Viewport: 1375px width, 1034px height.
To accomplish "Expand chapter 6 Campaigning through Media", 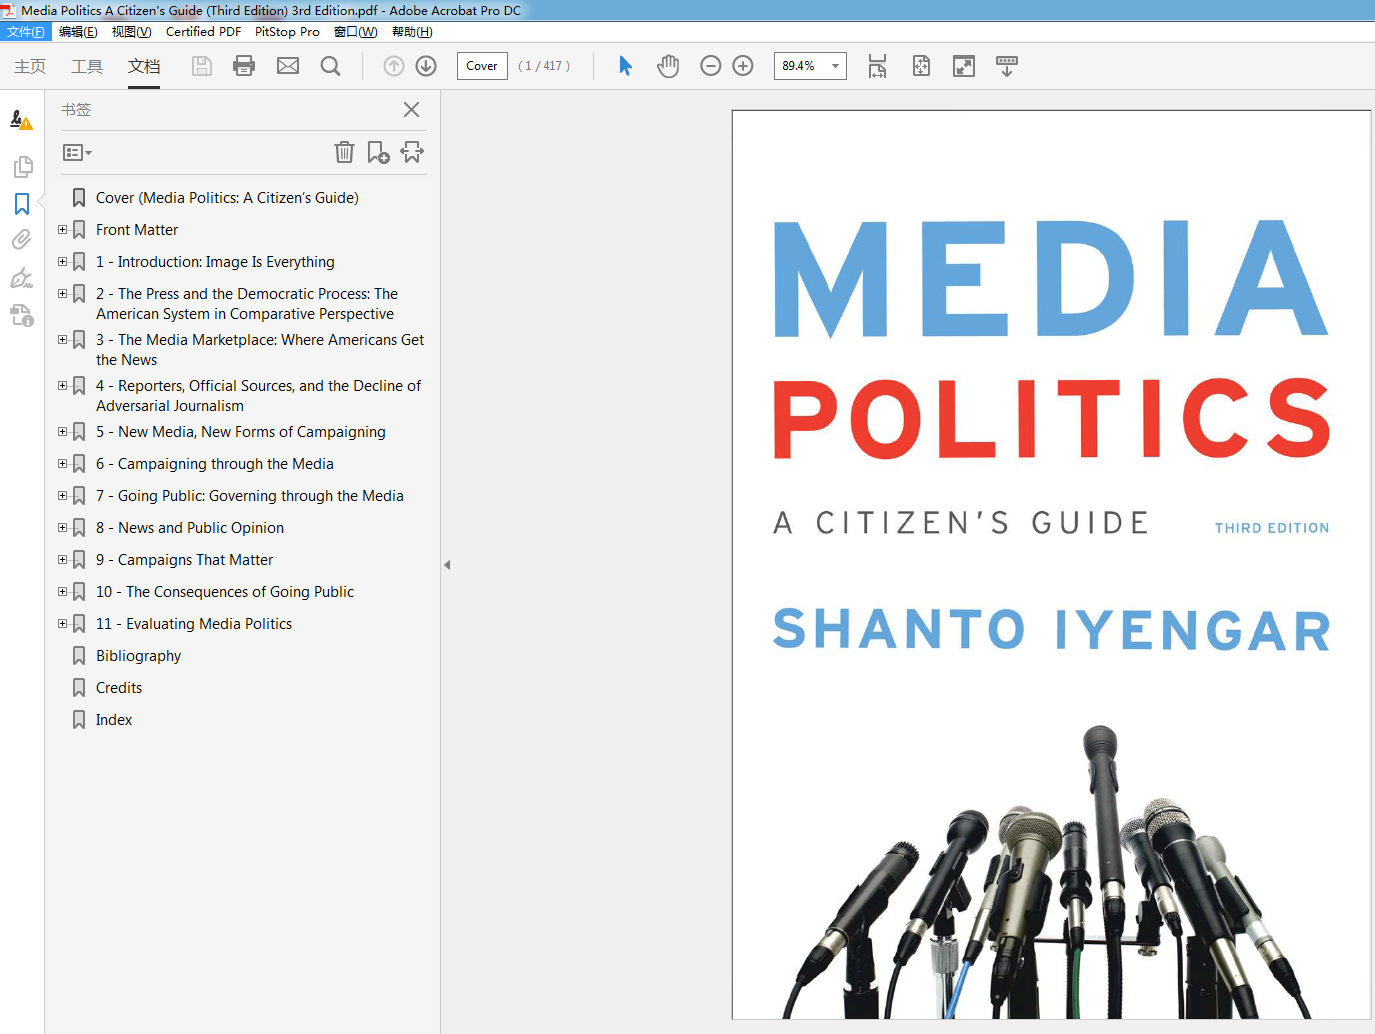I will tap(62, 464).
